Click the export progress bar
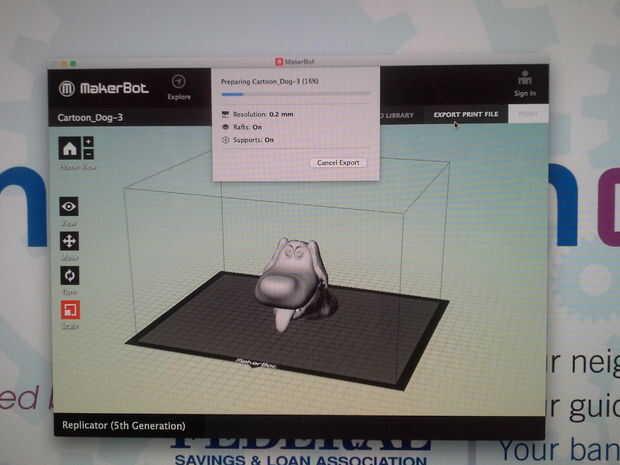 pyautogui.click(x=295, y=94)
